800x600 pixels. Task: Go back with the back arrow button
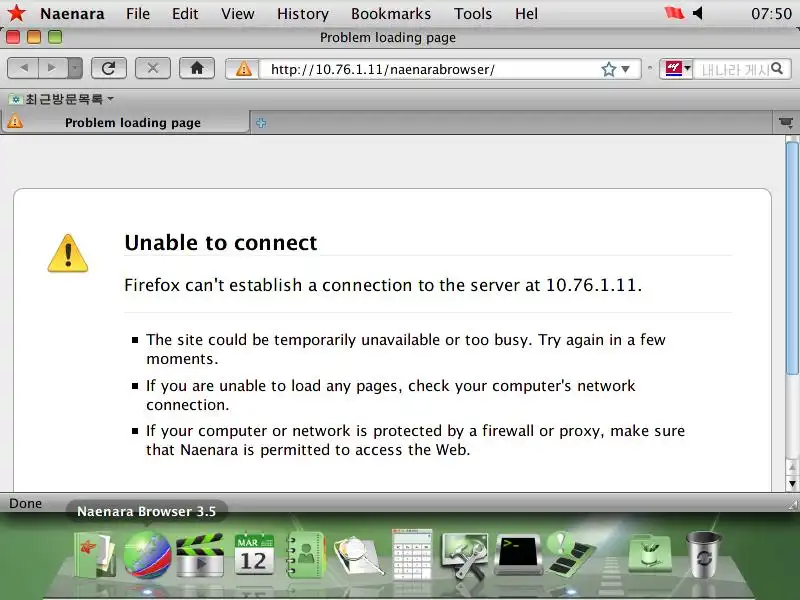pyautogui.click(x=23, y=68)
